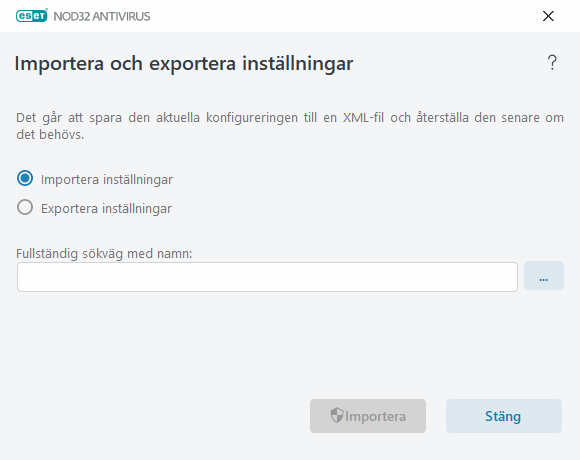The height and width of the screenshot is (460, 580).
Task: Choose the Exportera inställningar radio option
Action: point(25,207)
